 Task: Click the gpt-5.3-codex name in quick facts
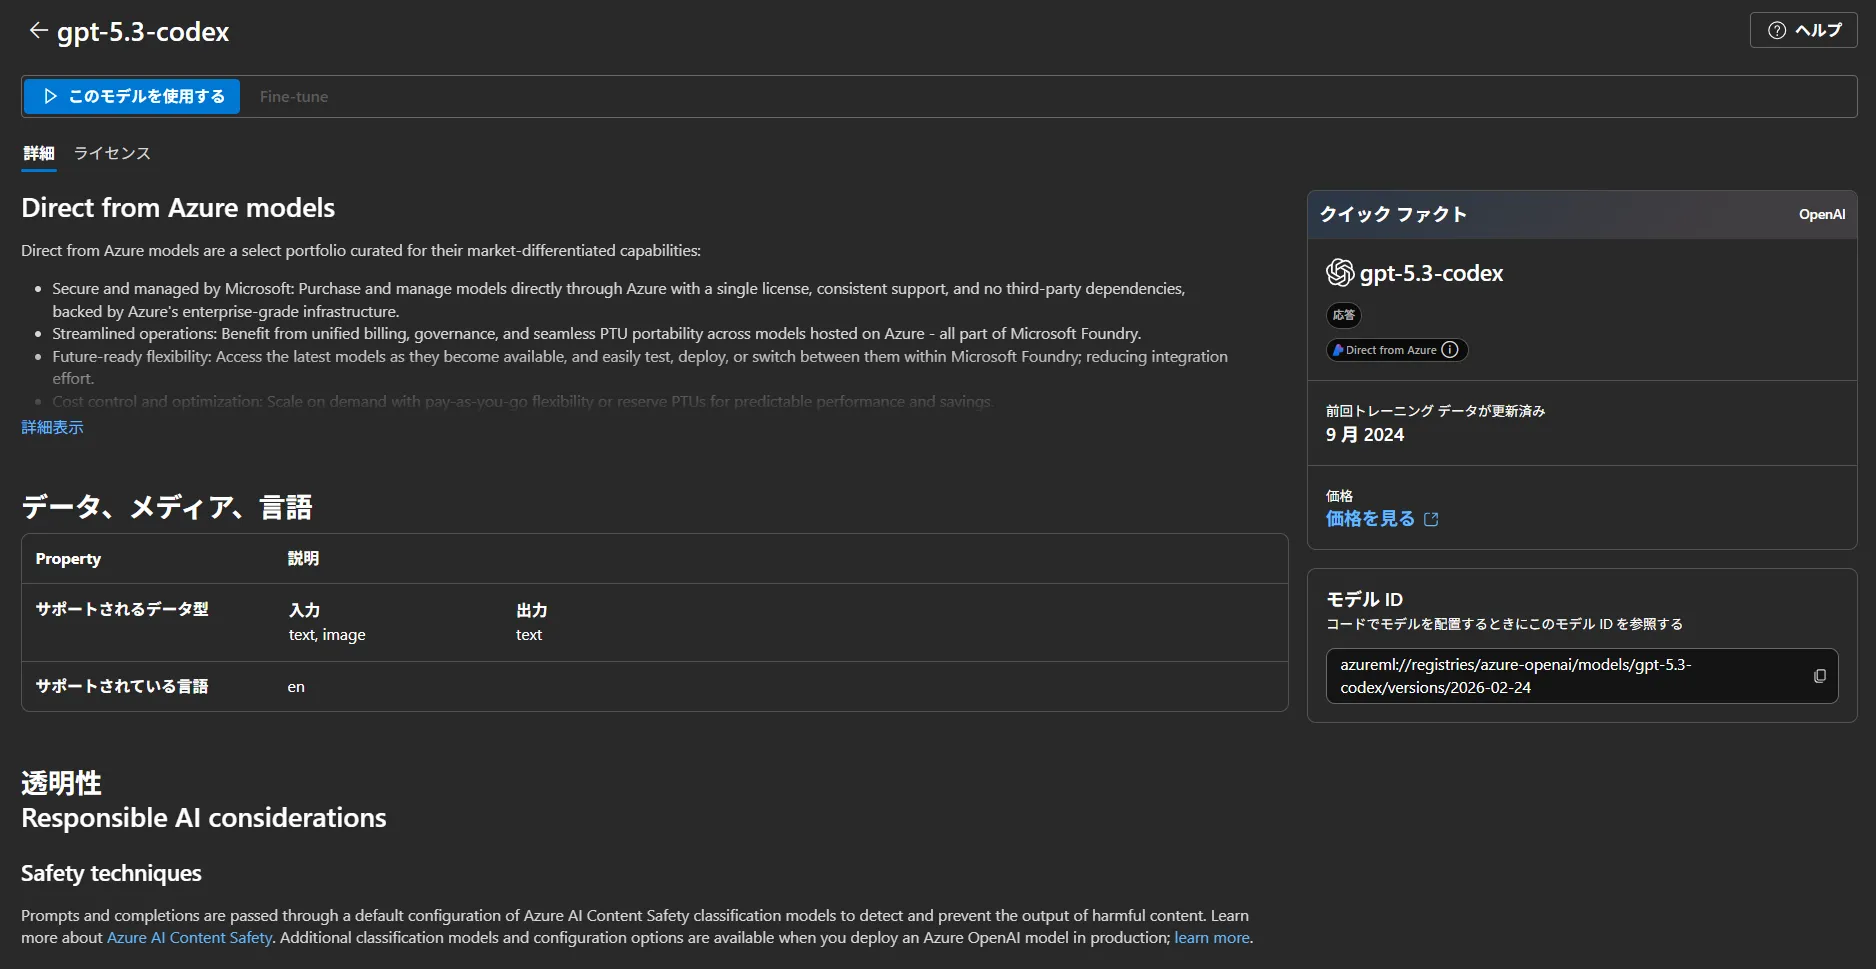1431,273
